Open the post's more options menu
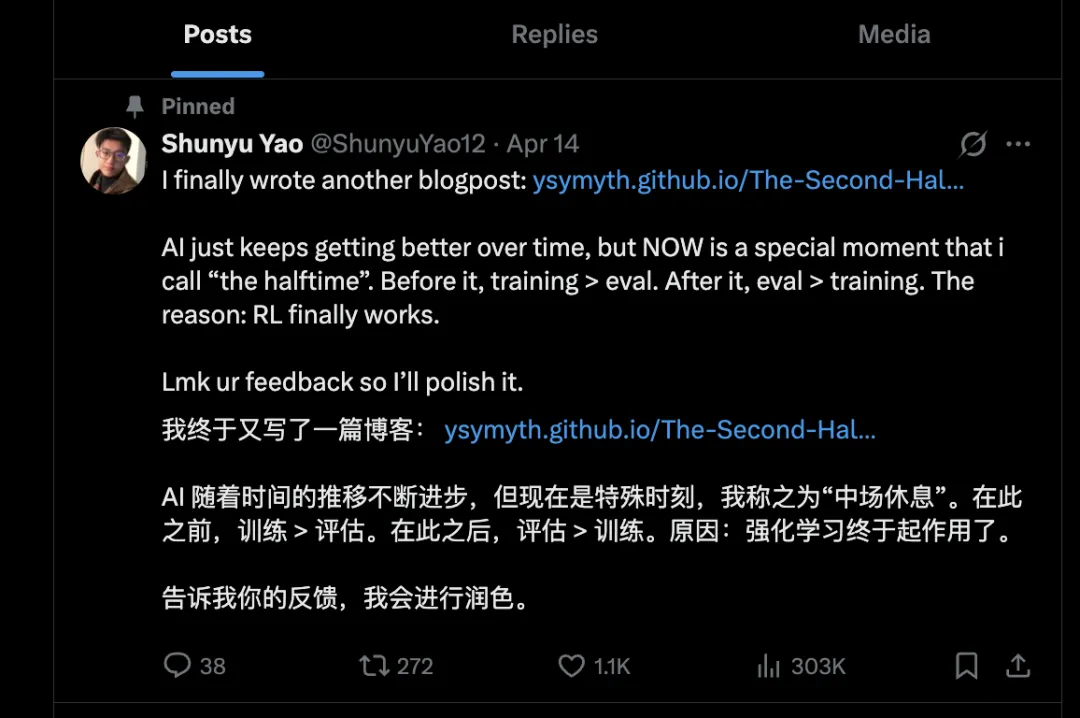 point(1018,144)
